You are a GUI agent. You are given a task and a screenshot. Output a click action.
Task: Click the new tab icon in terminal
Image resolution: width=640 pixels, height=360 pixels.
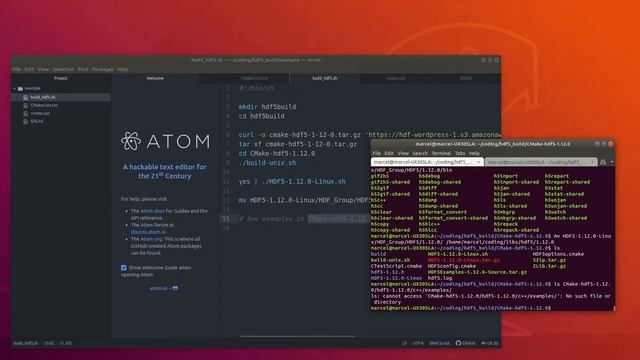pos(603,162)
